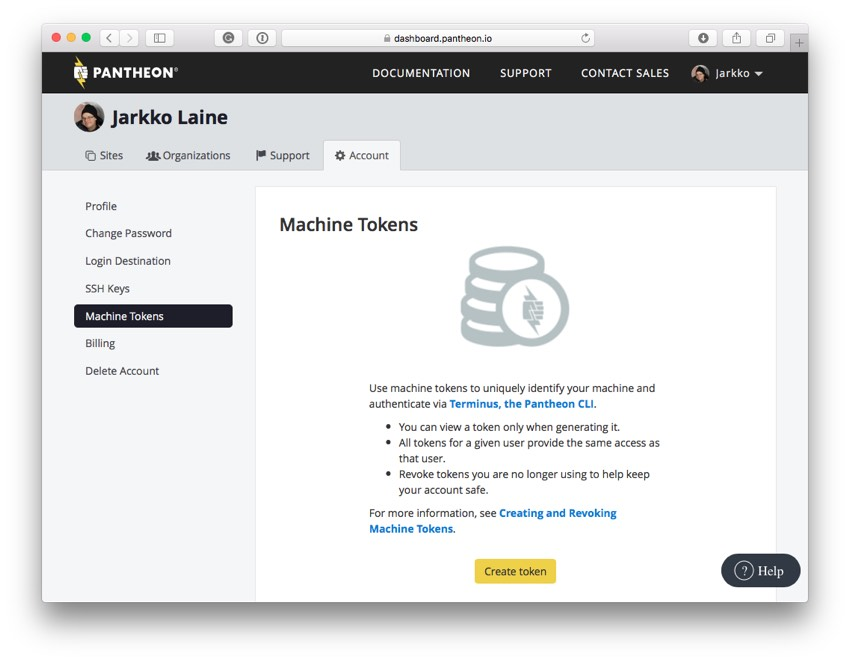The width and height of the screenshot is (850, 662).
Task: Close the Safari window with red button
Action: [x=56, y=37]
